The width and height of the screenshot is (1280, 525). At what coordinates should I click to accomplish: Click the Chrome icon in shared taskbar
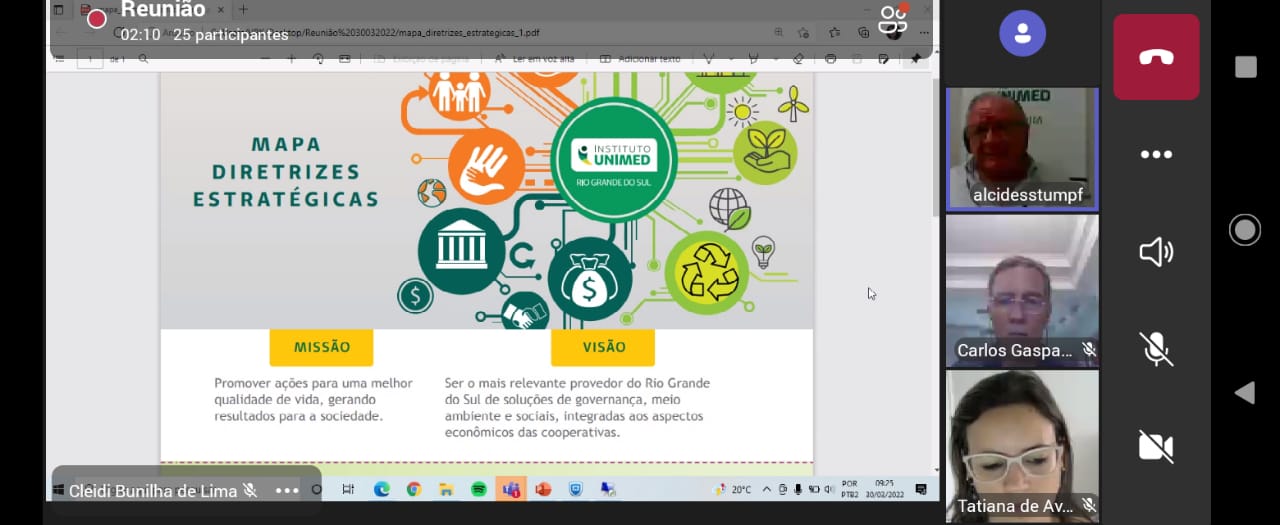click(414, 490)
